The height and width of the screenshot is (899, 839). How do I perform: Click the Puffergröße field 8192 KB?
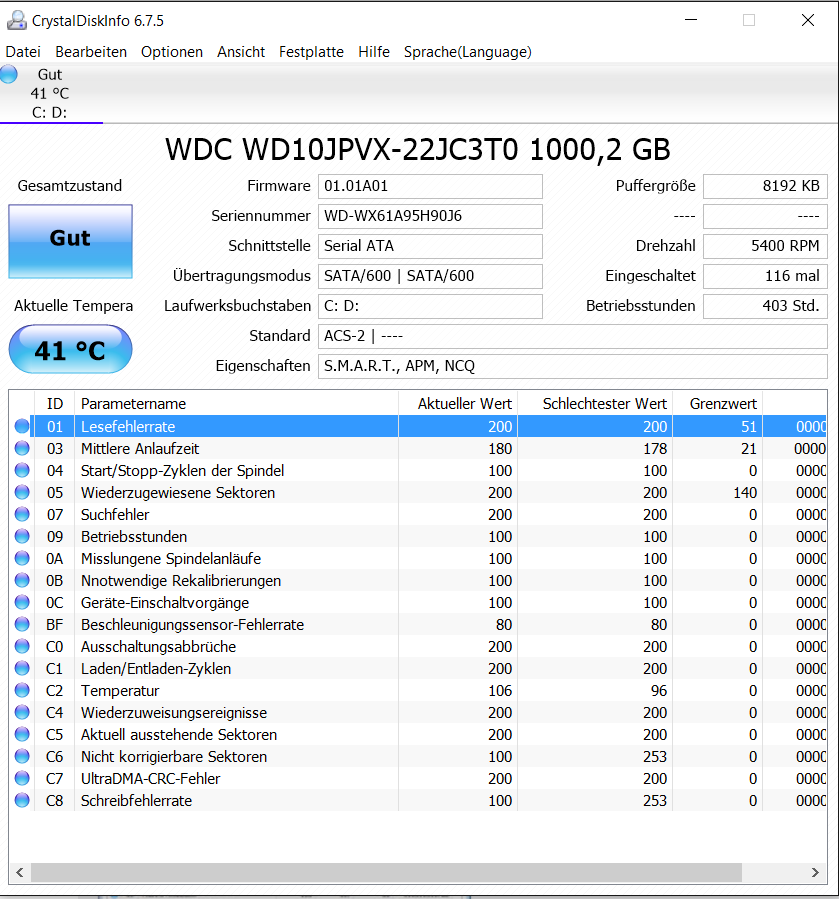point(766,186)
